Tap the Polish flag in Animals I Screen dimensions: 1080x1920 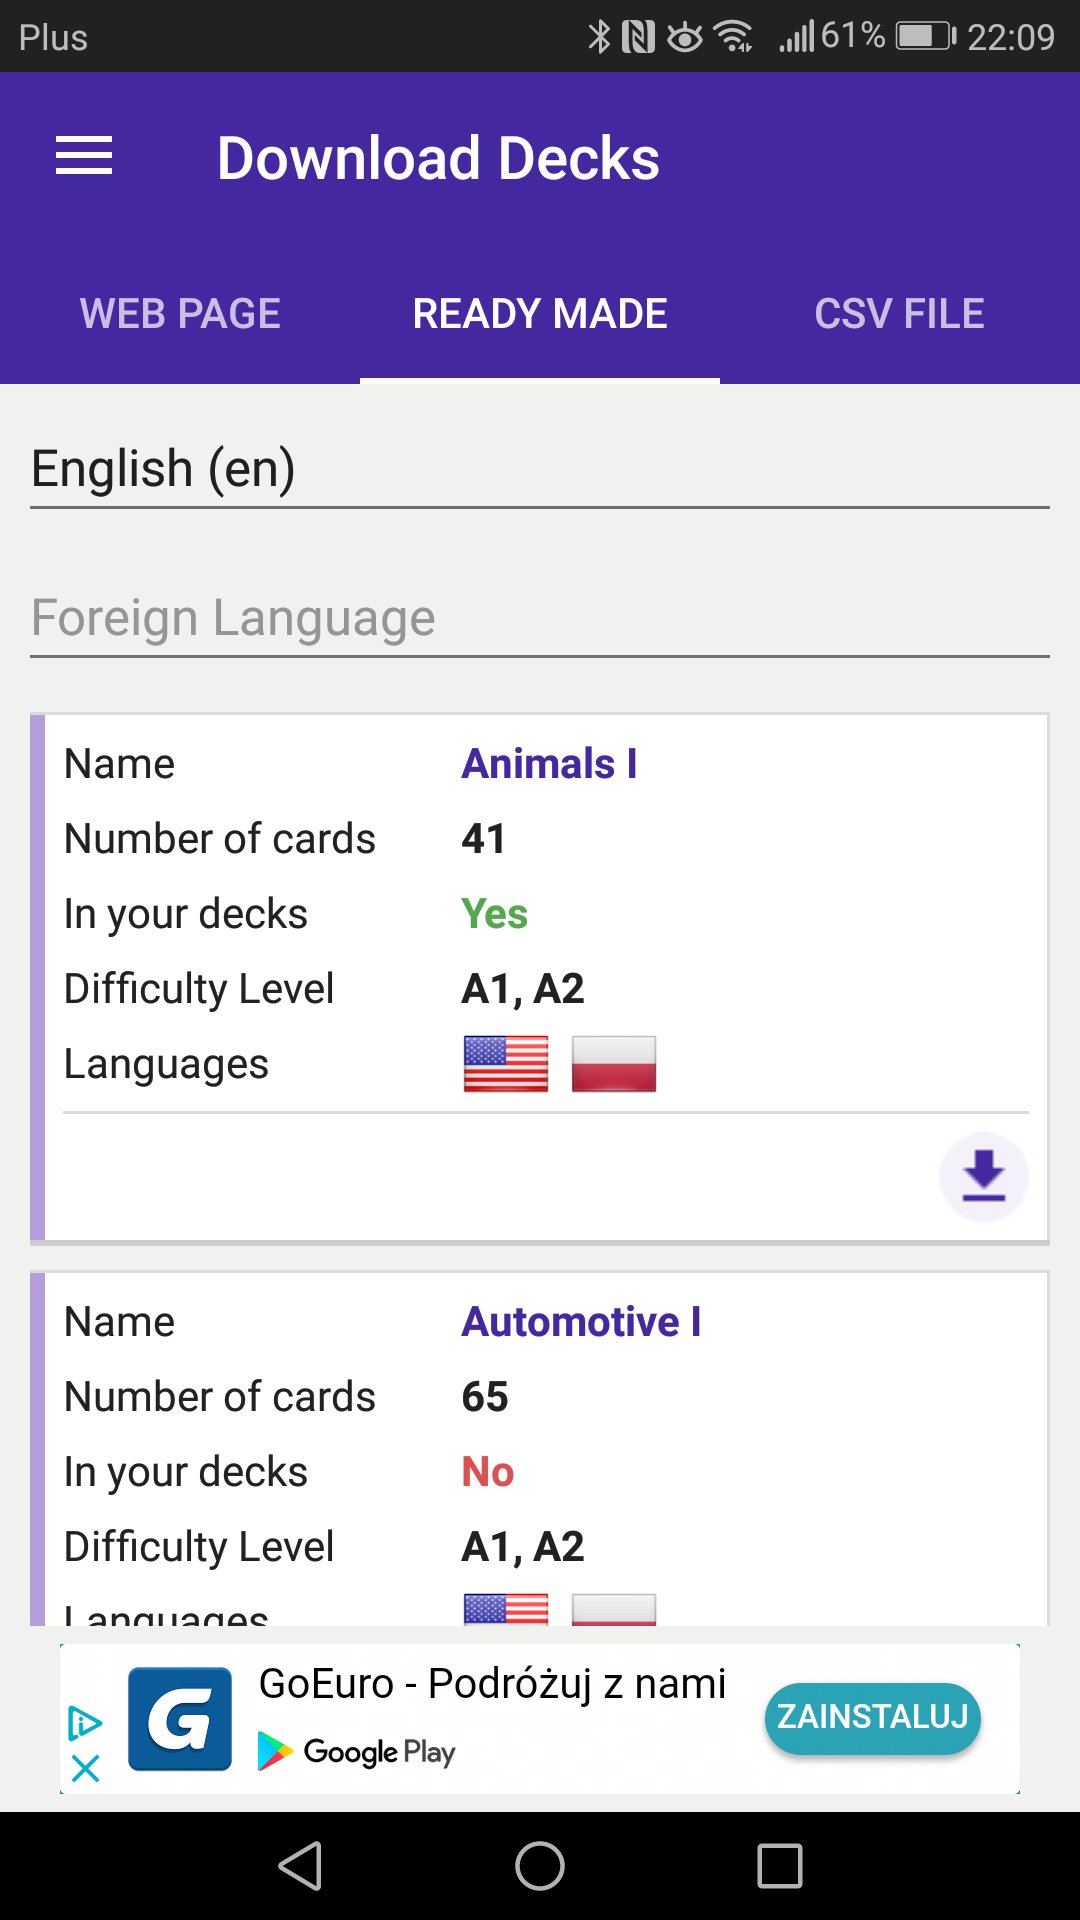[613, 1063]
